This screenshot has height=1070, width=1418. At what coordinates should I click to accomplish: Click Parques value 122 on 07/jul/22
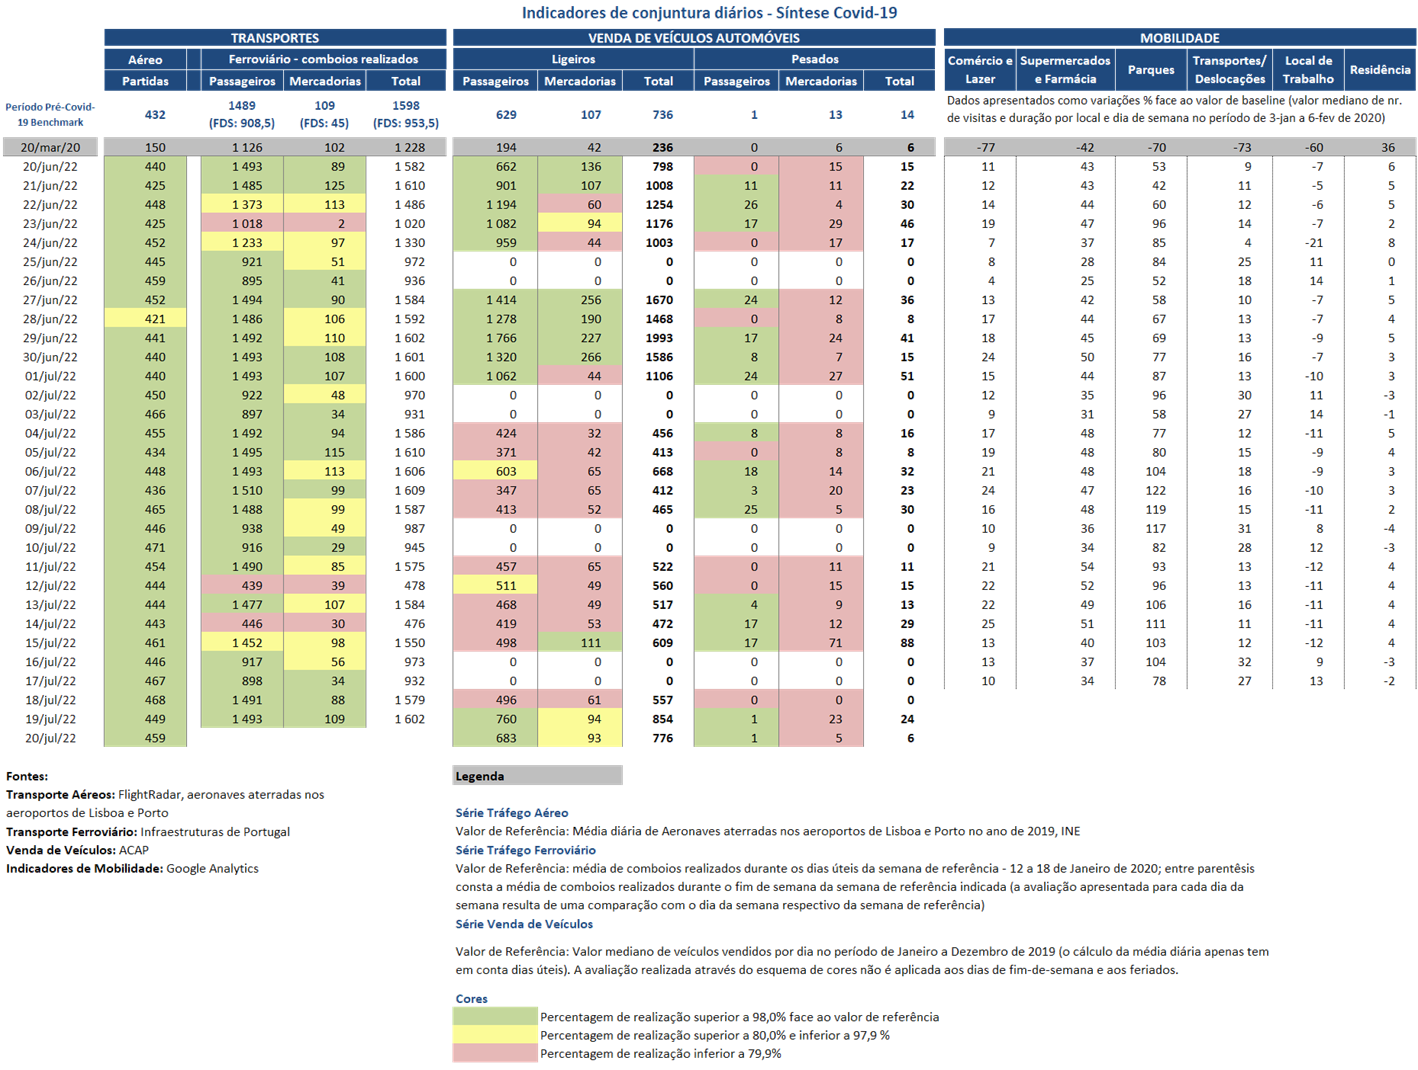1155,490
